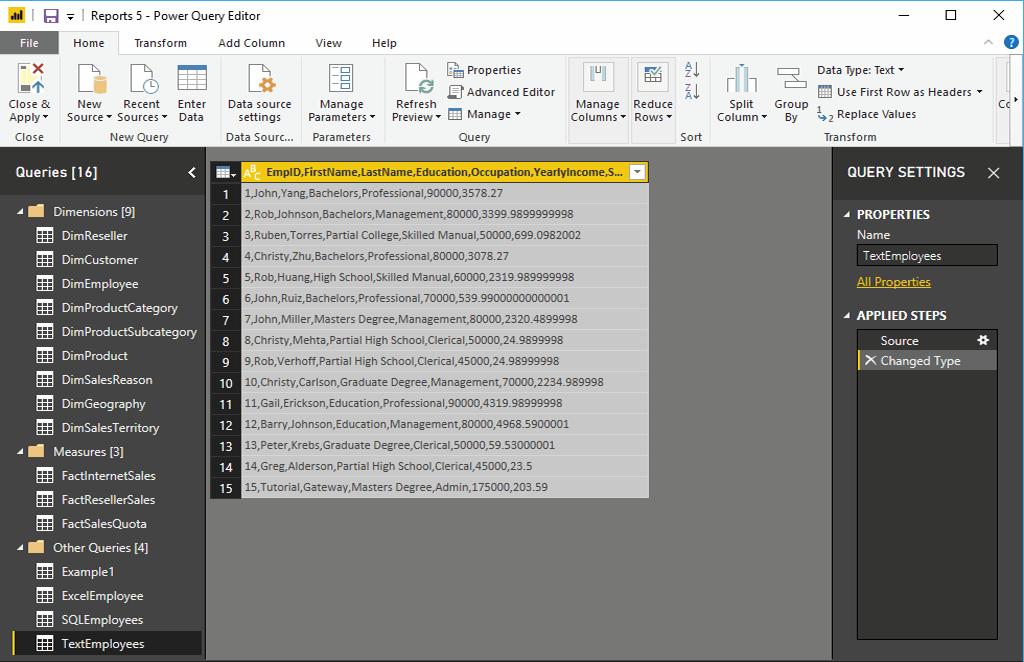The height and width of the screenshot is (662, 1024).
Task: Collapse the Dimensions folder
Action: [20, 212]
